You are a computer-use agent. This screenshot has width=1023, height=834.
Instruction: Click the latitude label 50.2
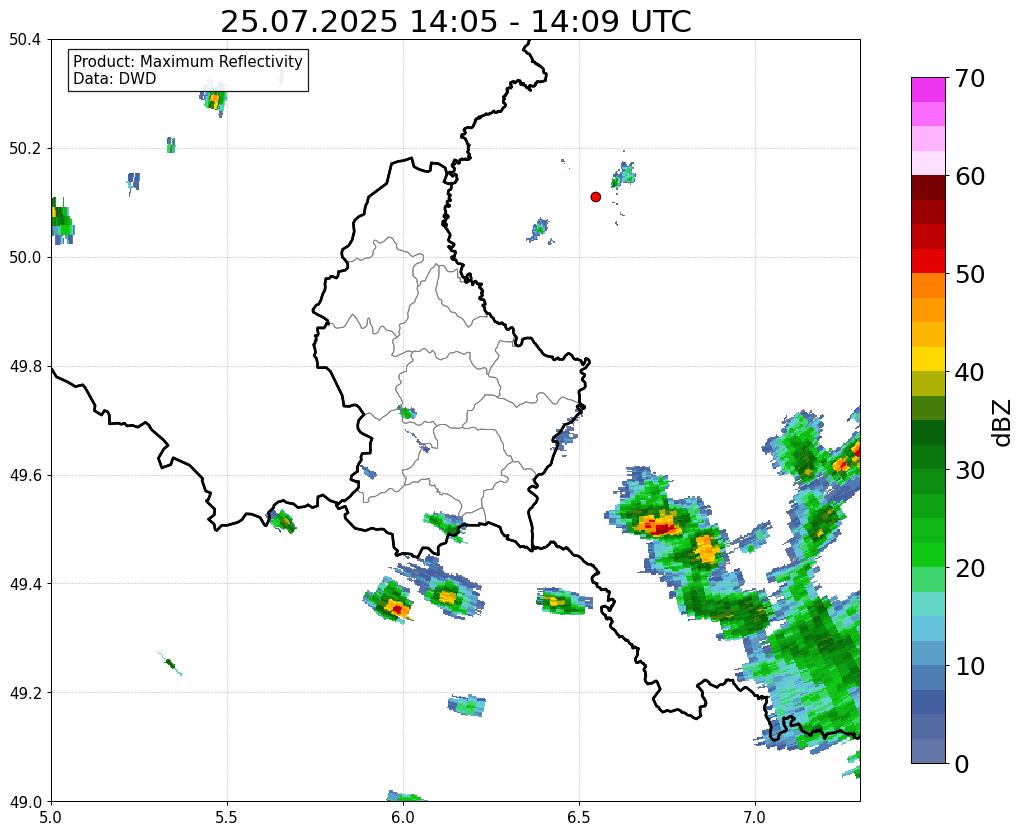coord(25,149)
